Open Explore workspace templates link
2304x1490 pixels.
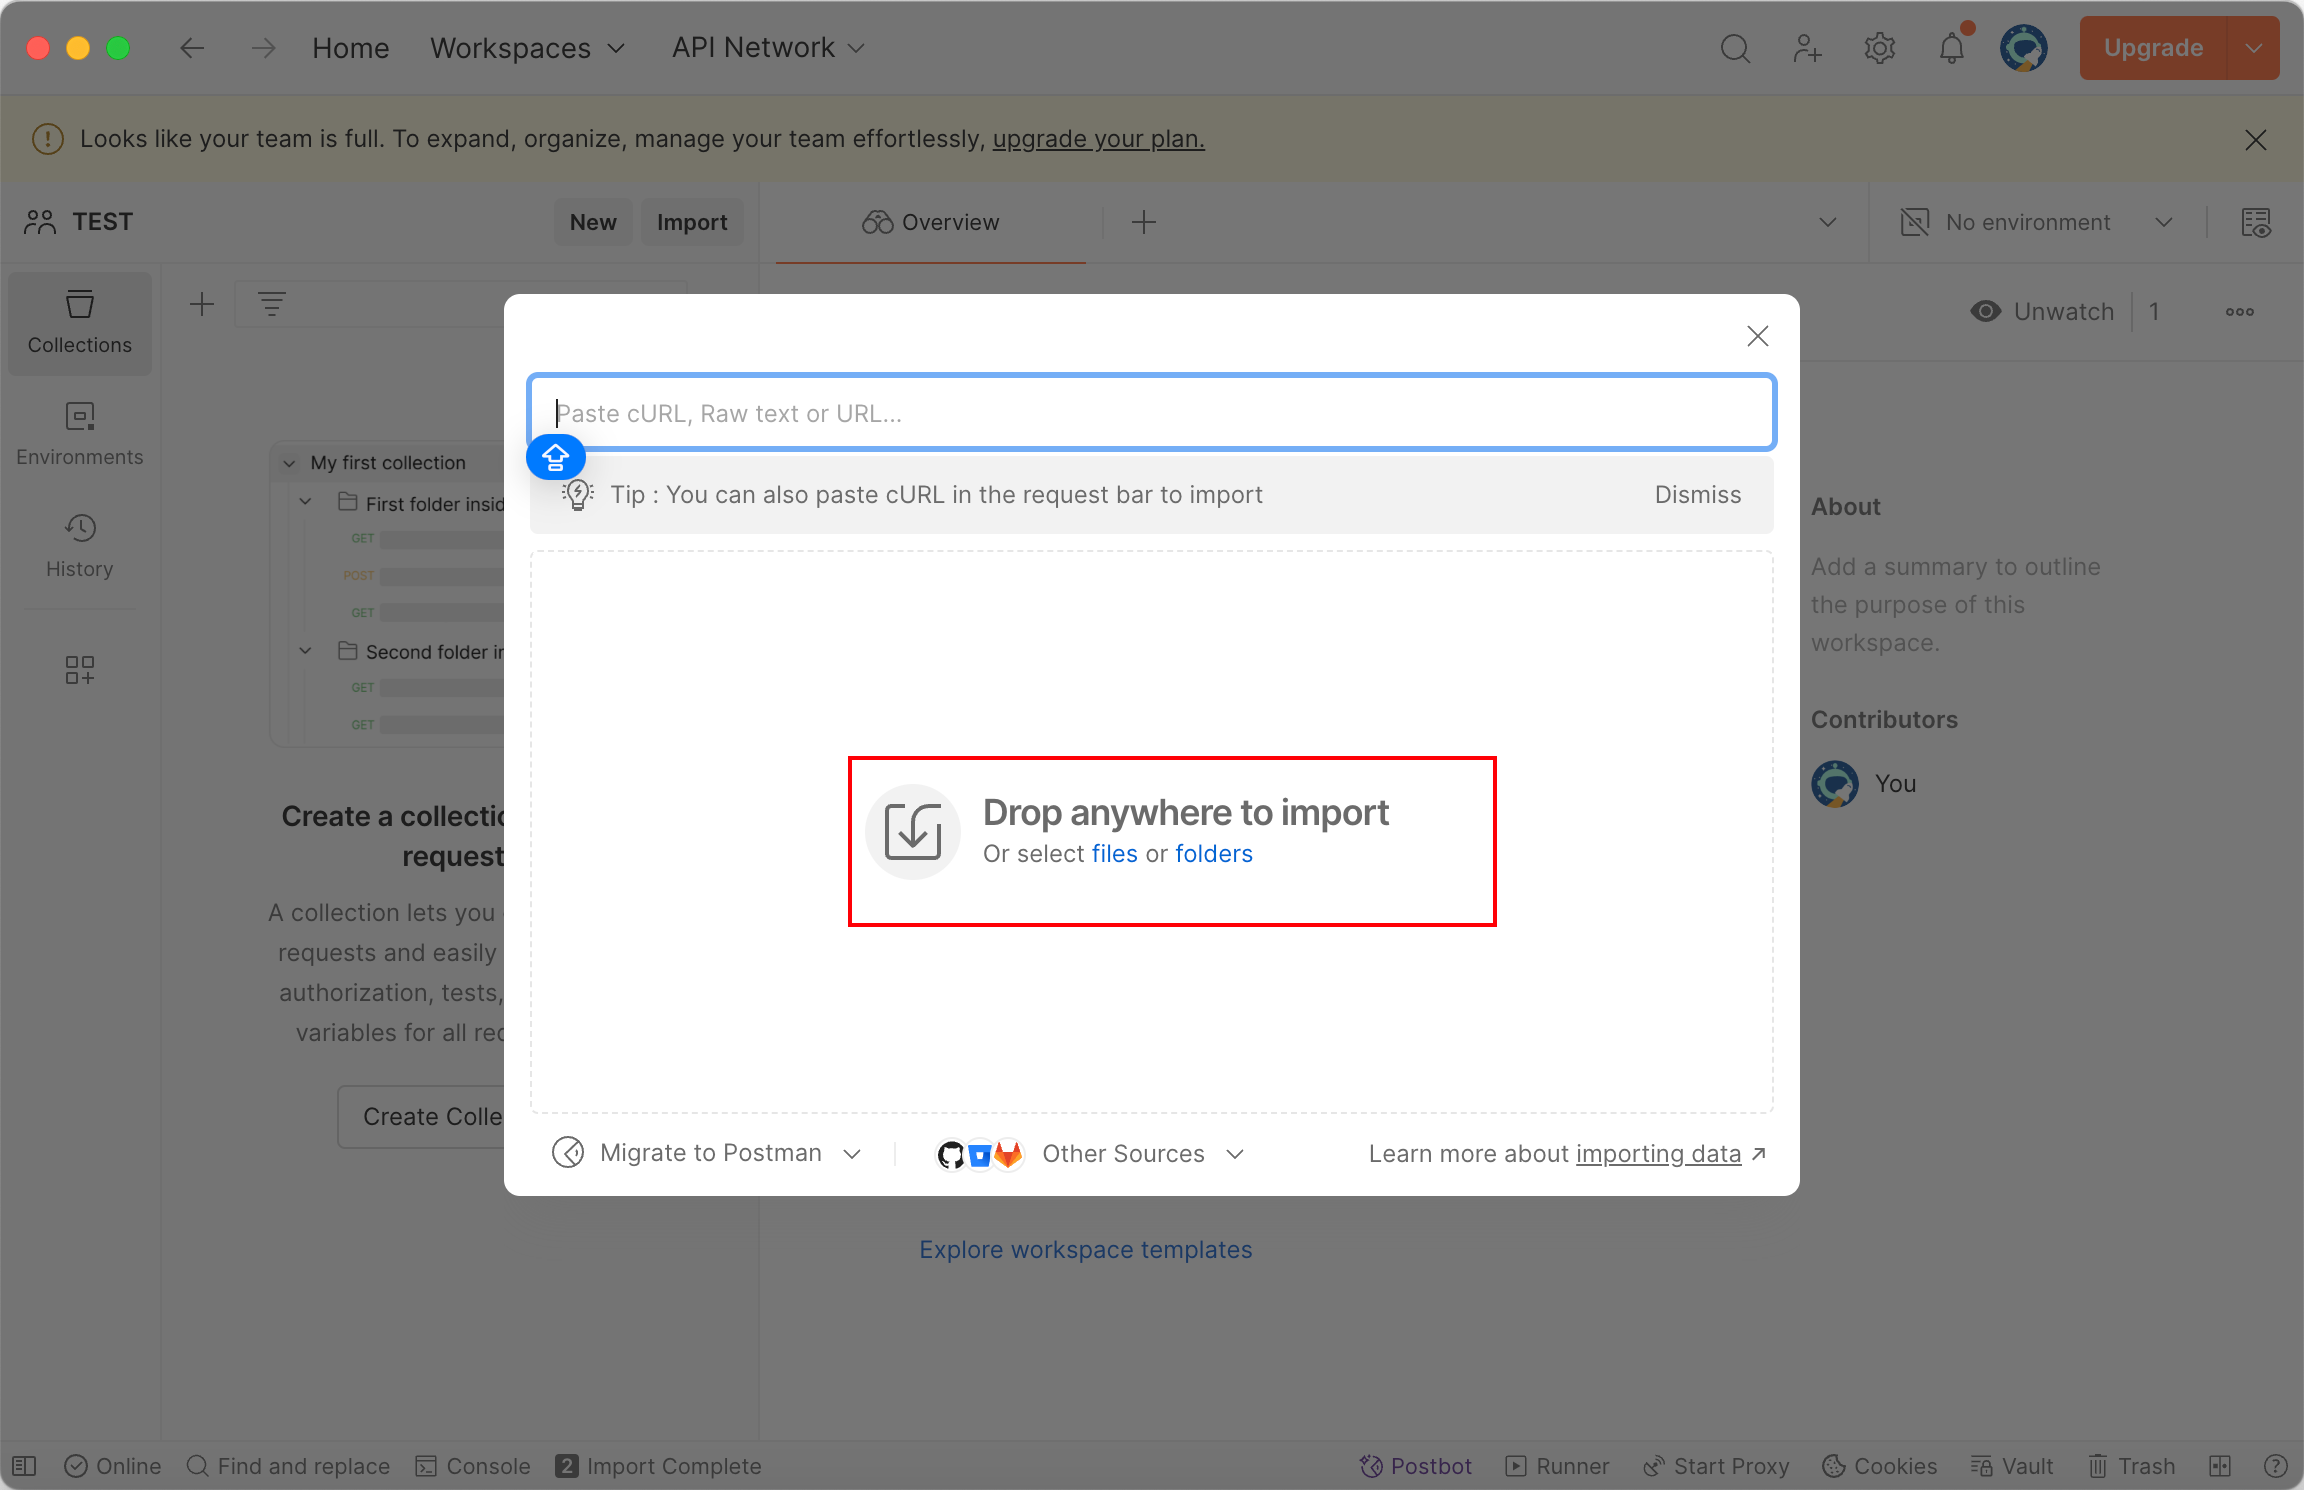(1085, 1250)
